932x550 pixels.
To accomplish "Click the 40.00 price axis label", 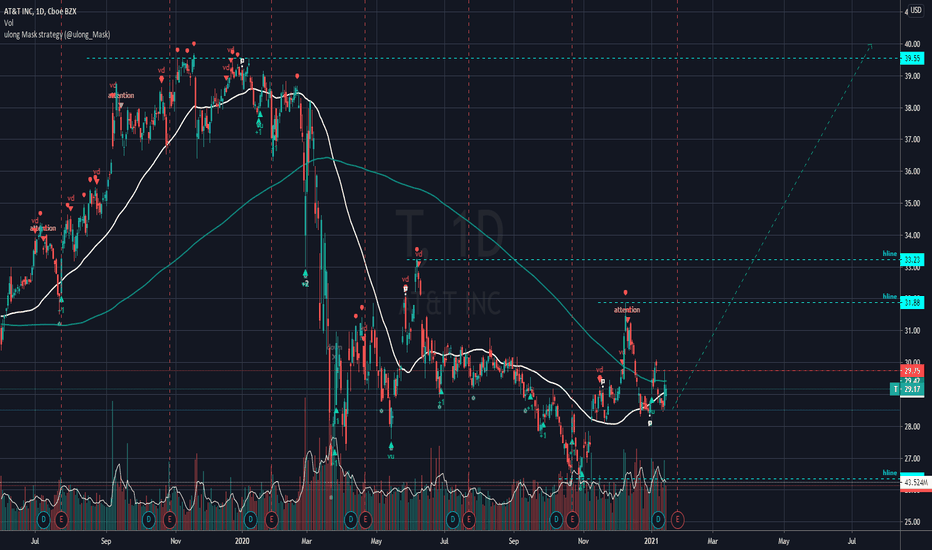I will 912,44.
